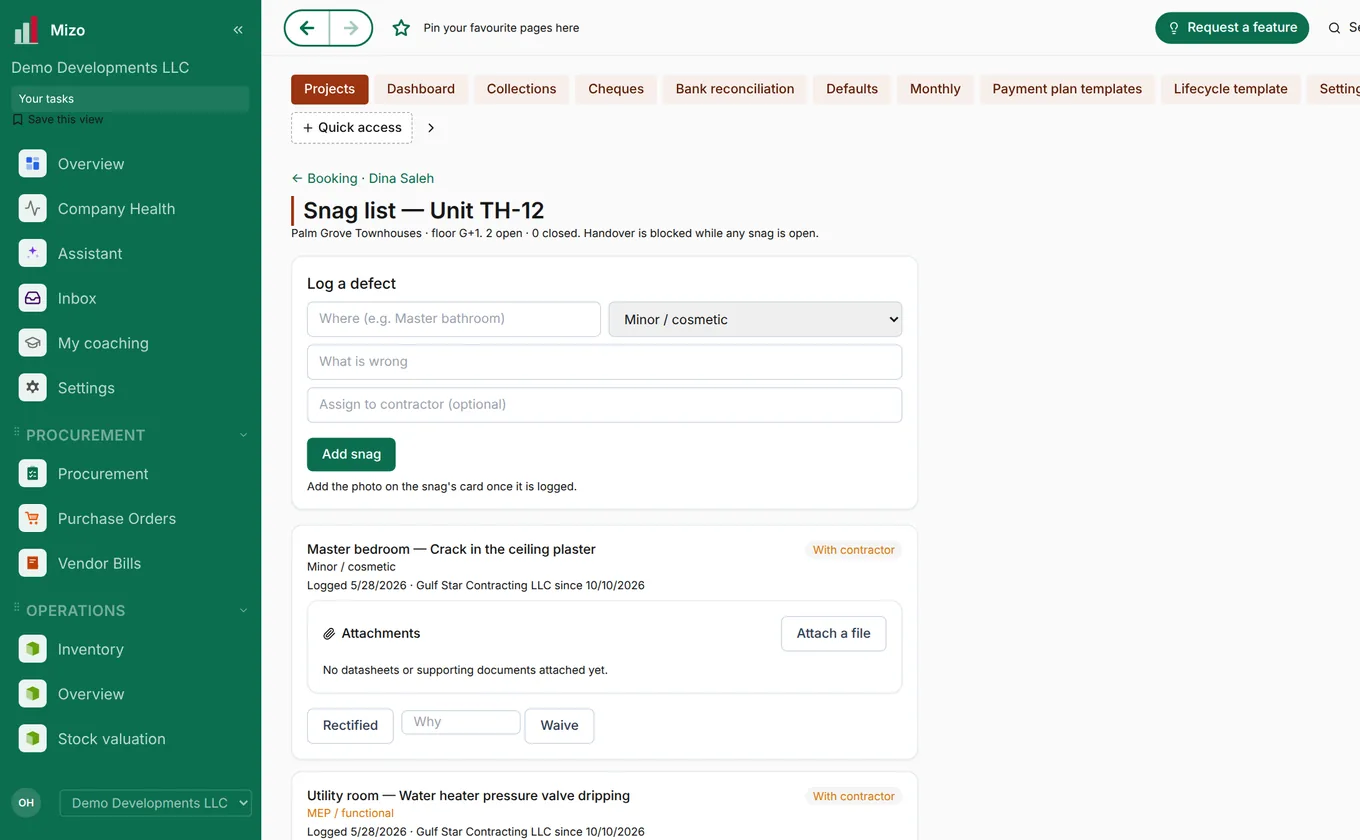Switch to the Dashboard tab
The image size is (1360, 840).
tap(421, 89)
